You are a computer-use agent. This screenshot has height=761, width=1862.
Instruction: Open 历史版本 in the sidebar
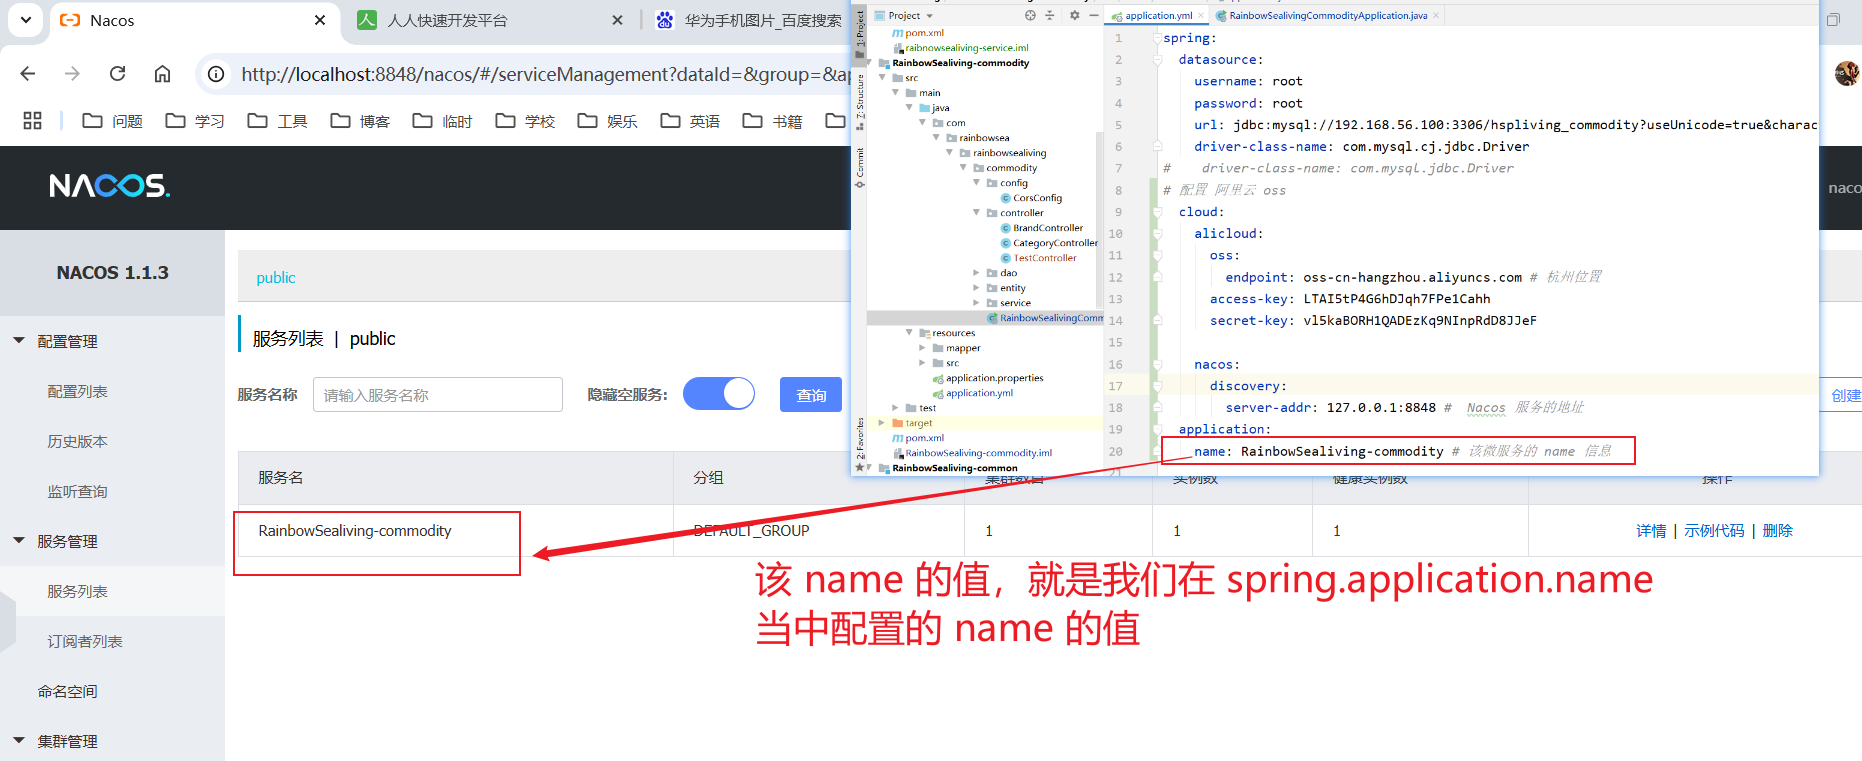[x=77, y=441]
